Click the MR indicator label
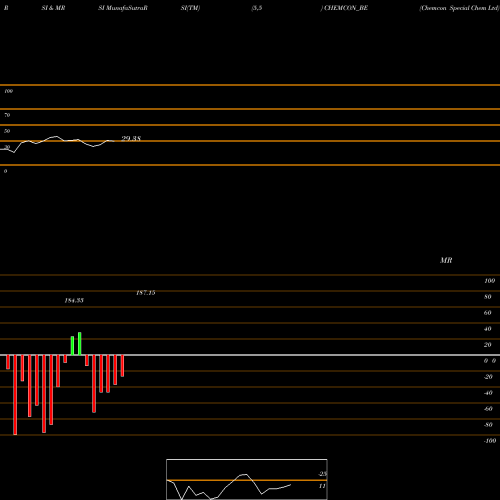500x500 pixels. [x=446, y=260]
